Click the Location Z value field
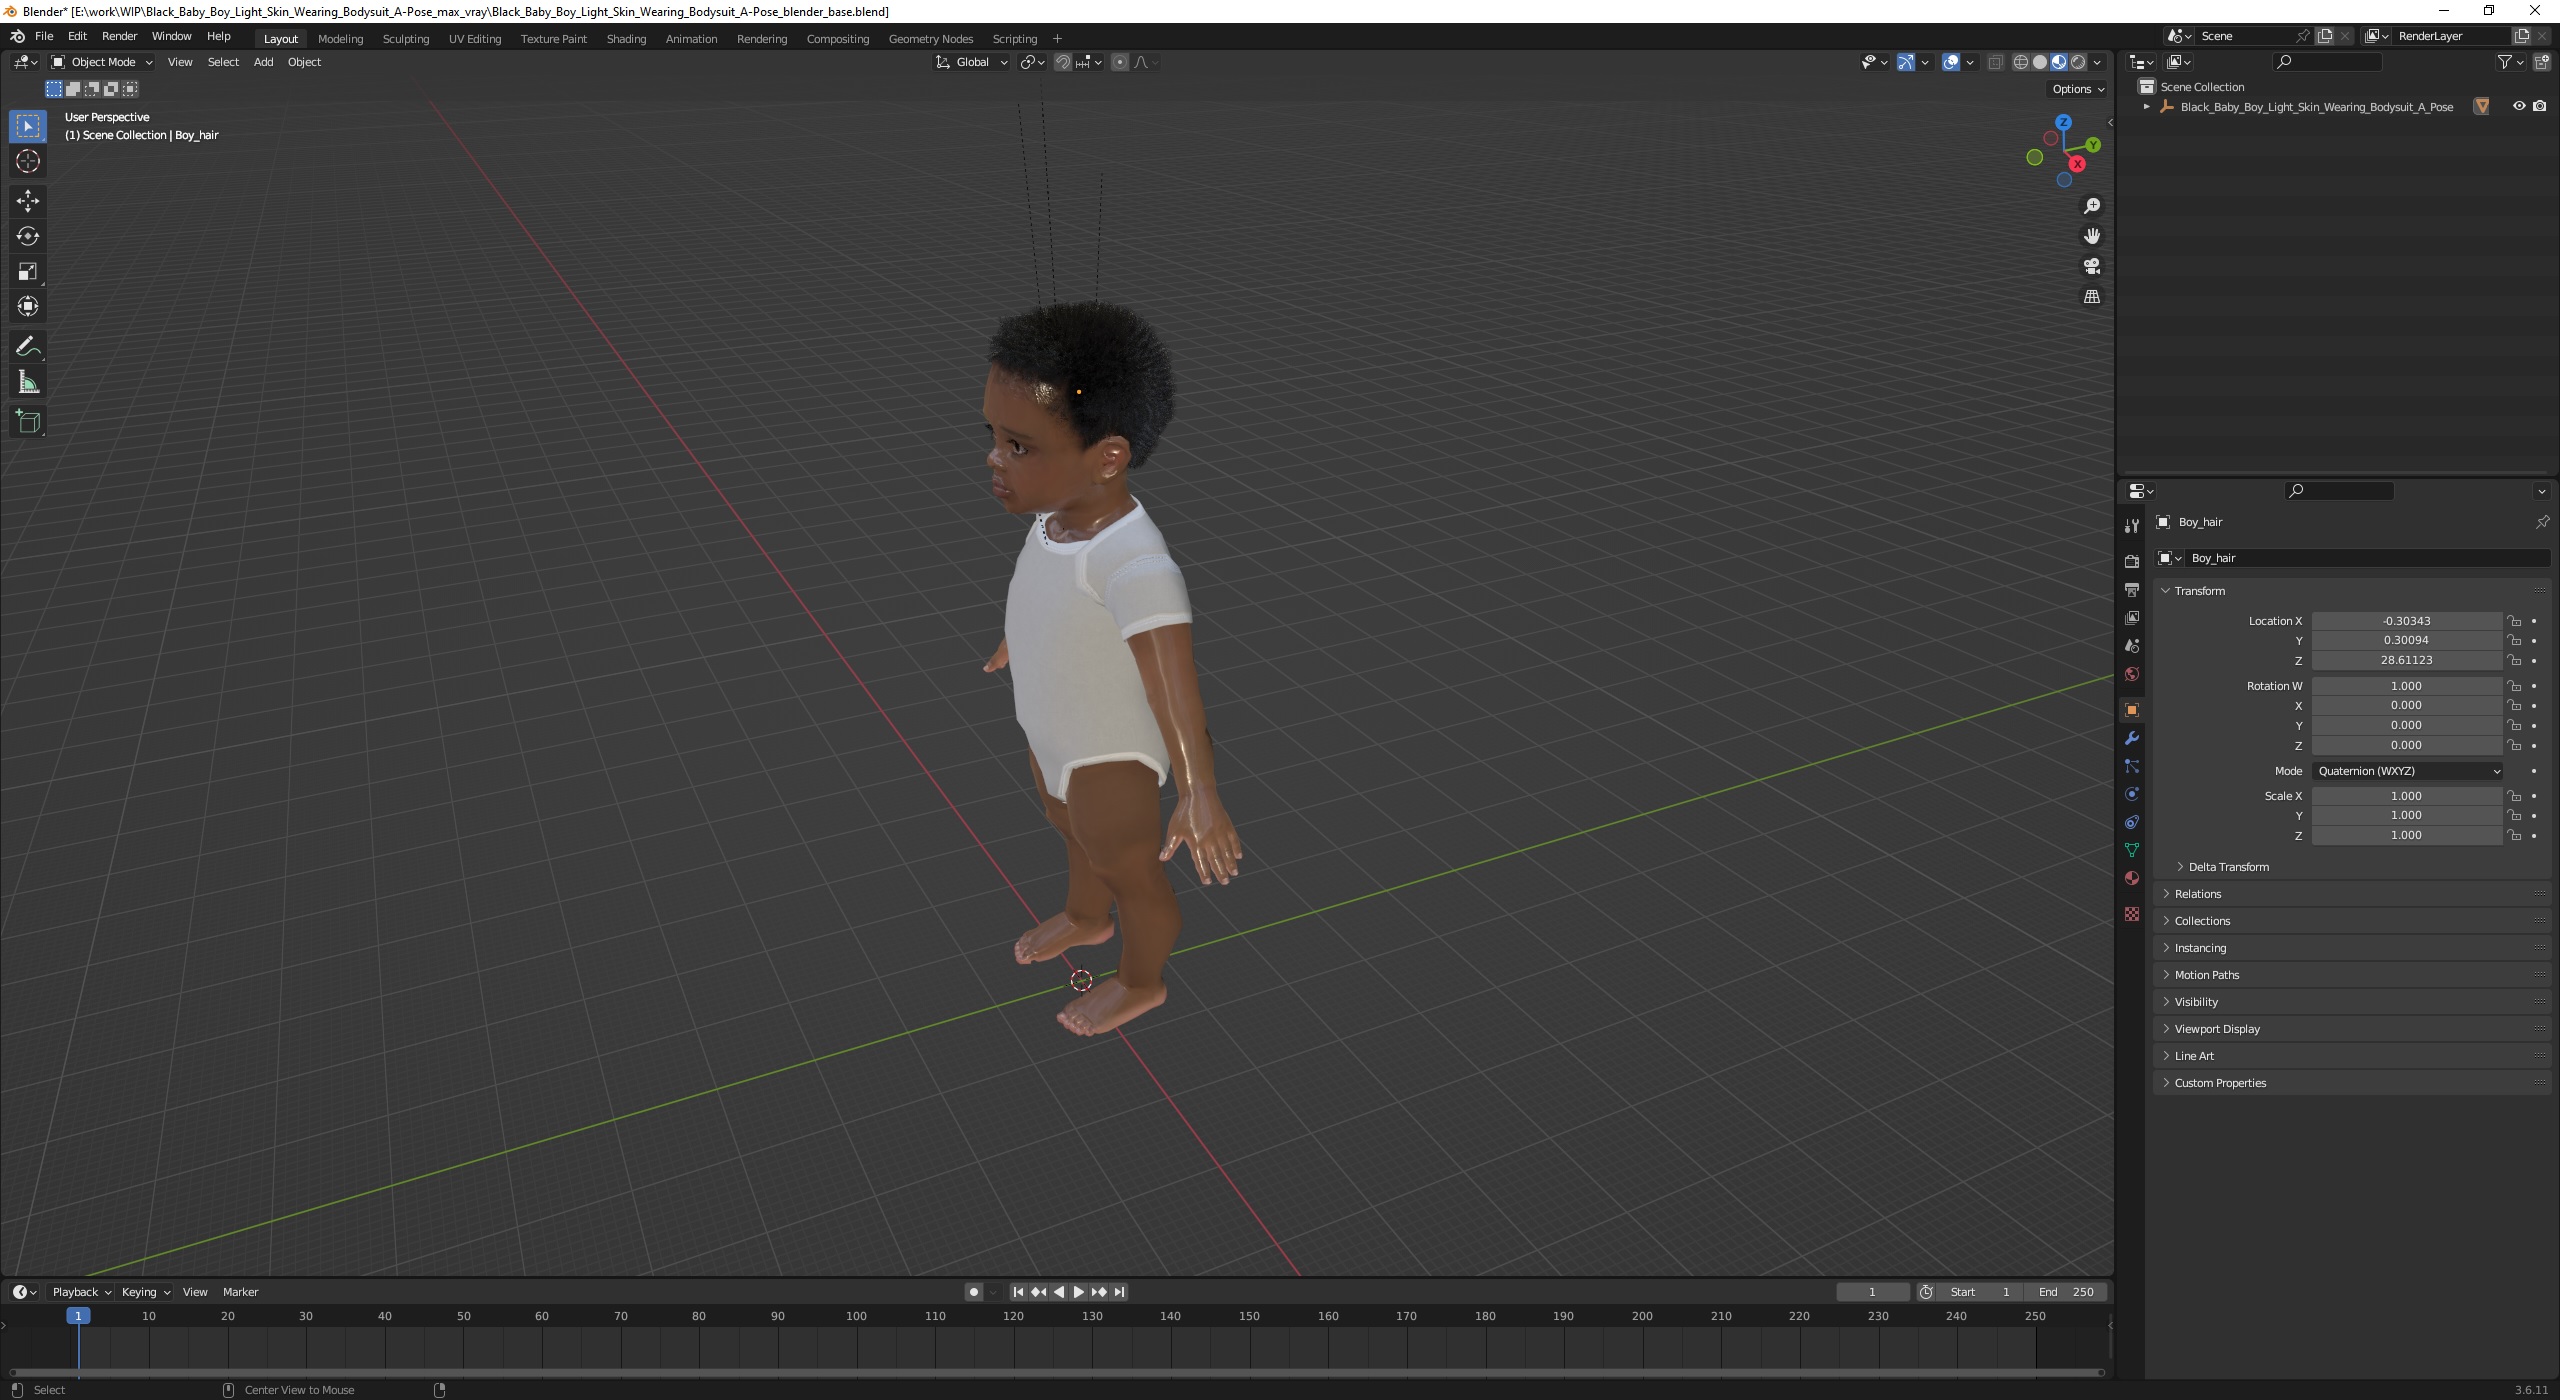This screenshot has width=2560, height=1400. tap(2406, 660)
